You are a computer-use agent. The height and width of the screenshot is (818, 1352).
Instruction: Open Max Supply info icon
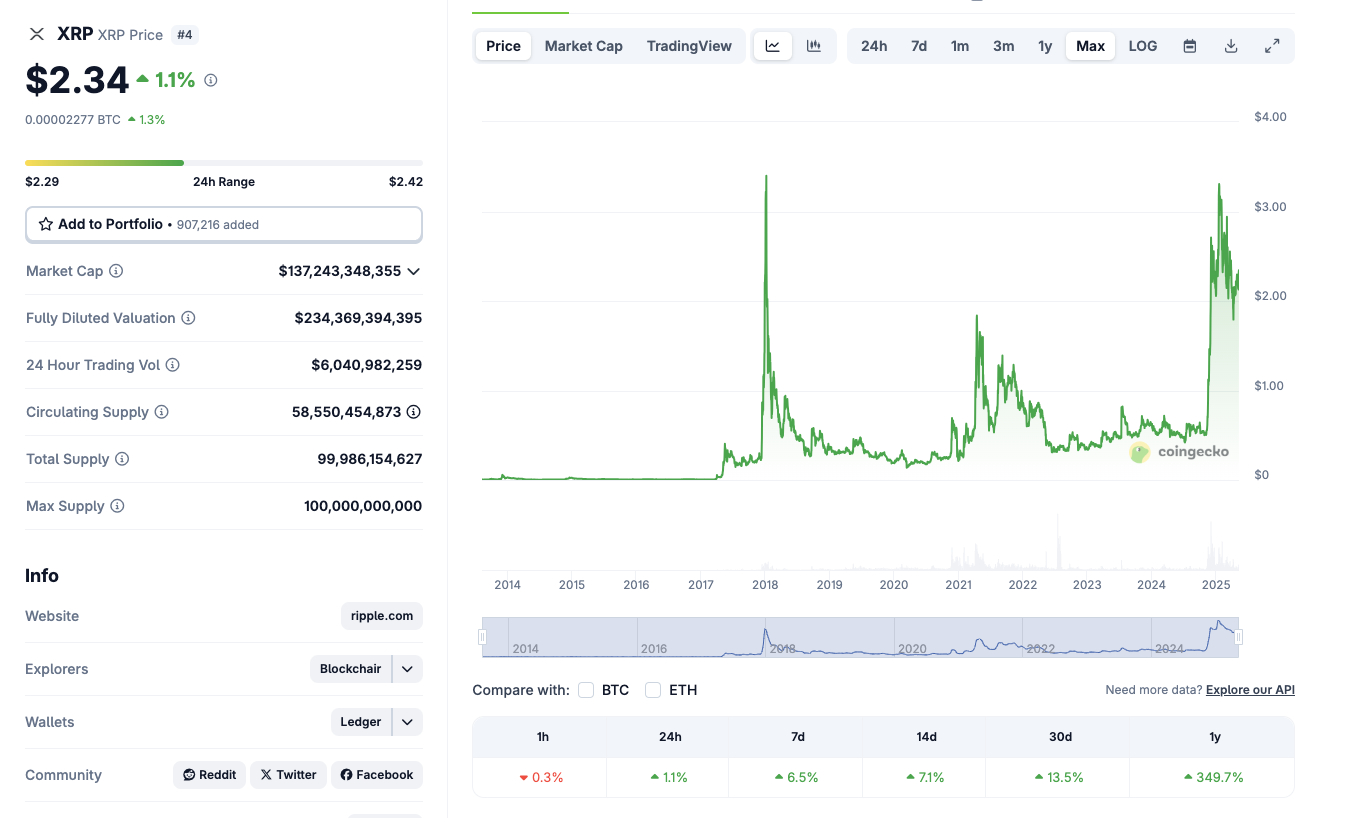click(117, 506)
